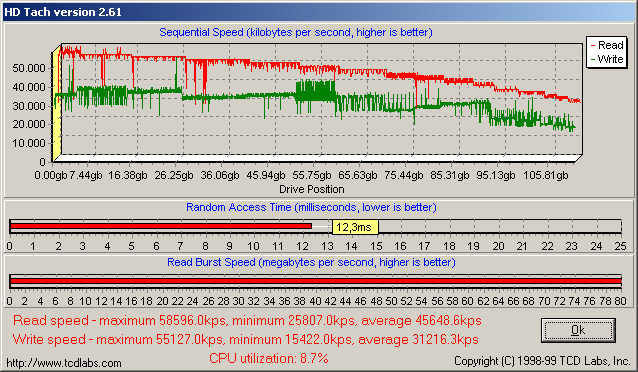Select the Write legend entry
Image resolution: width=638 pixels, height=372 pixels.
[x=606, y=59]
